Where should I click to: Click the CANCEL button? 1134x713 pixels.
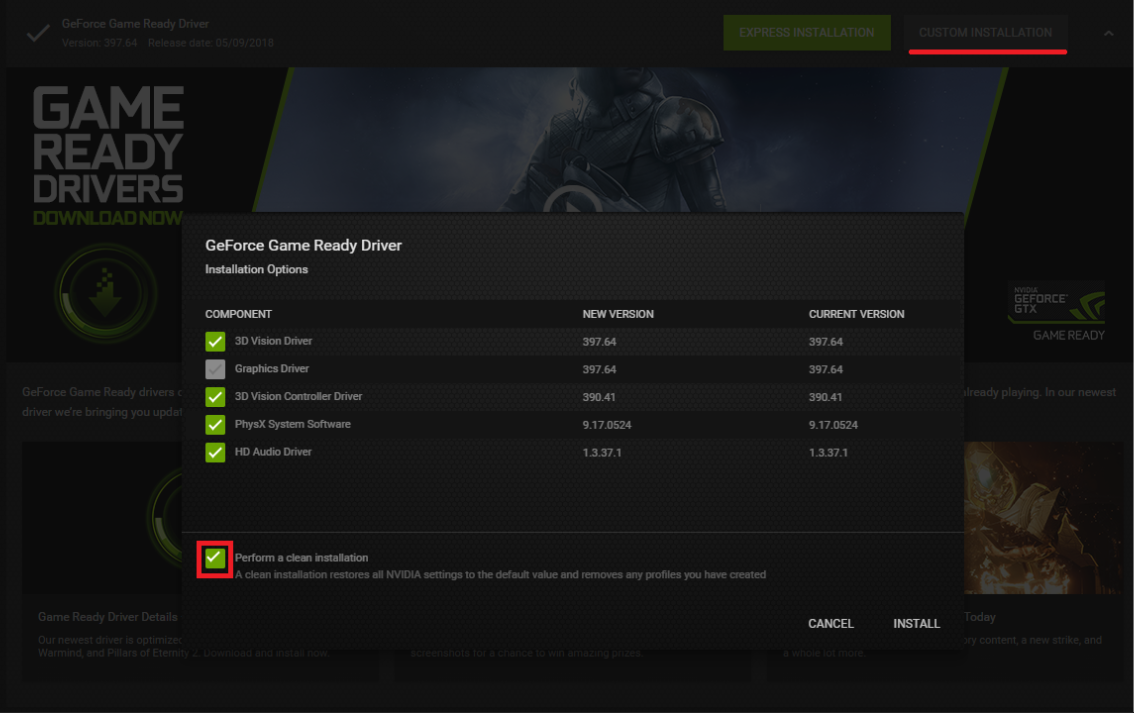coord(831,623)
